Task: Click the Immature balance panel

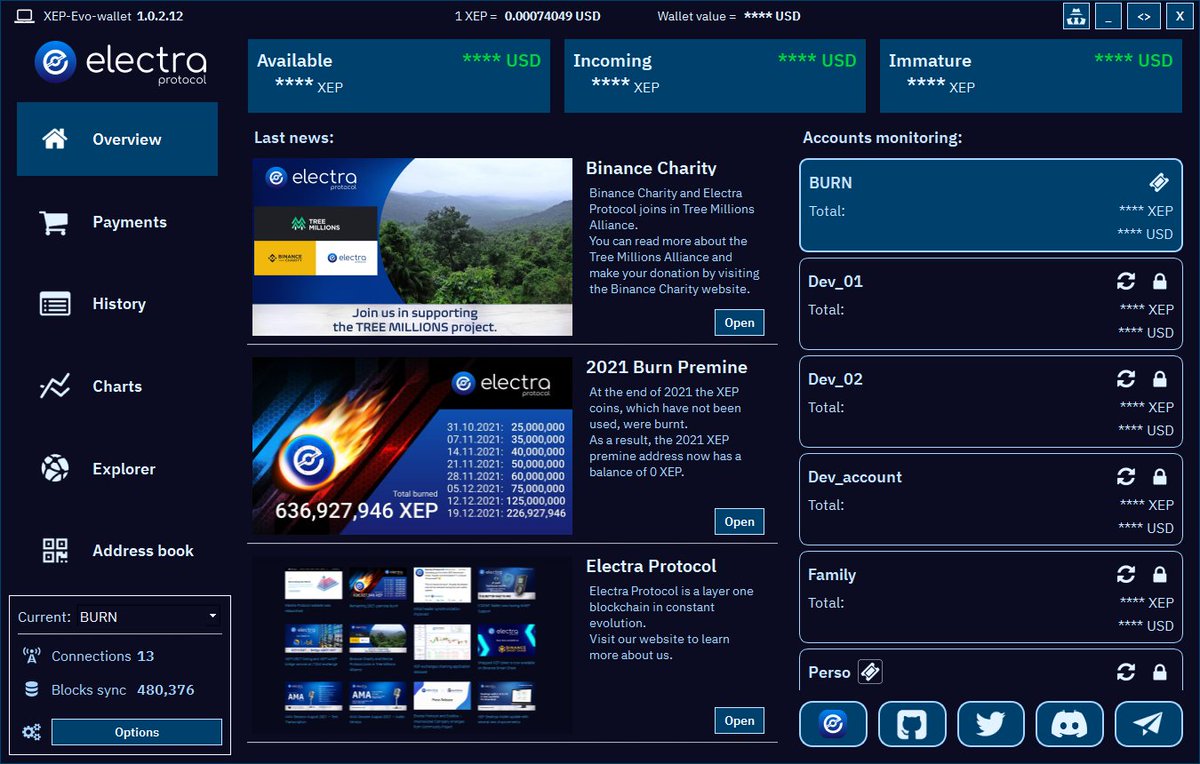Action: 1031,76
